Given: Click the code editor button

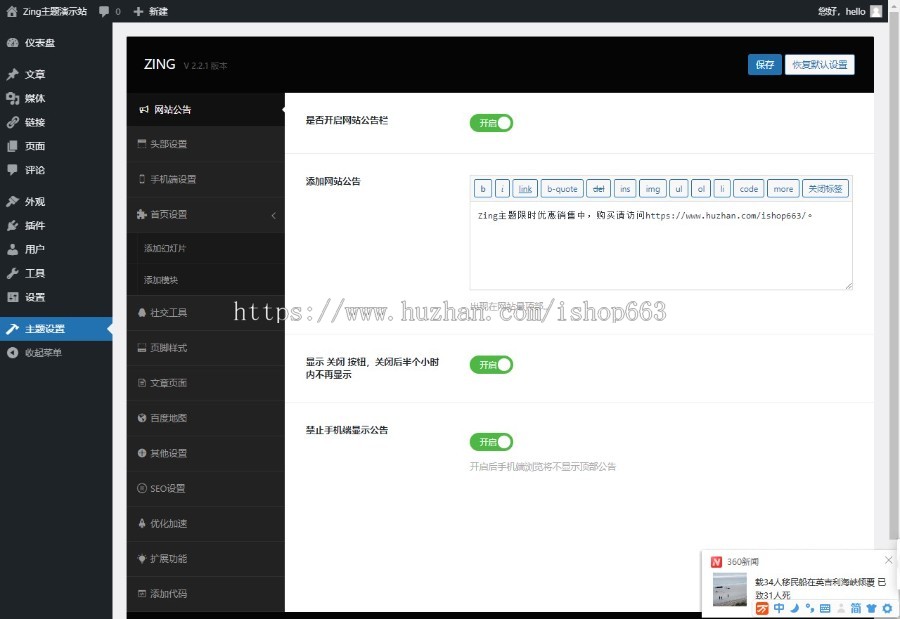Looking at the screenshot, I should click(x=748, y=188).
